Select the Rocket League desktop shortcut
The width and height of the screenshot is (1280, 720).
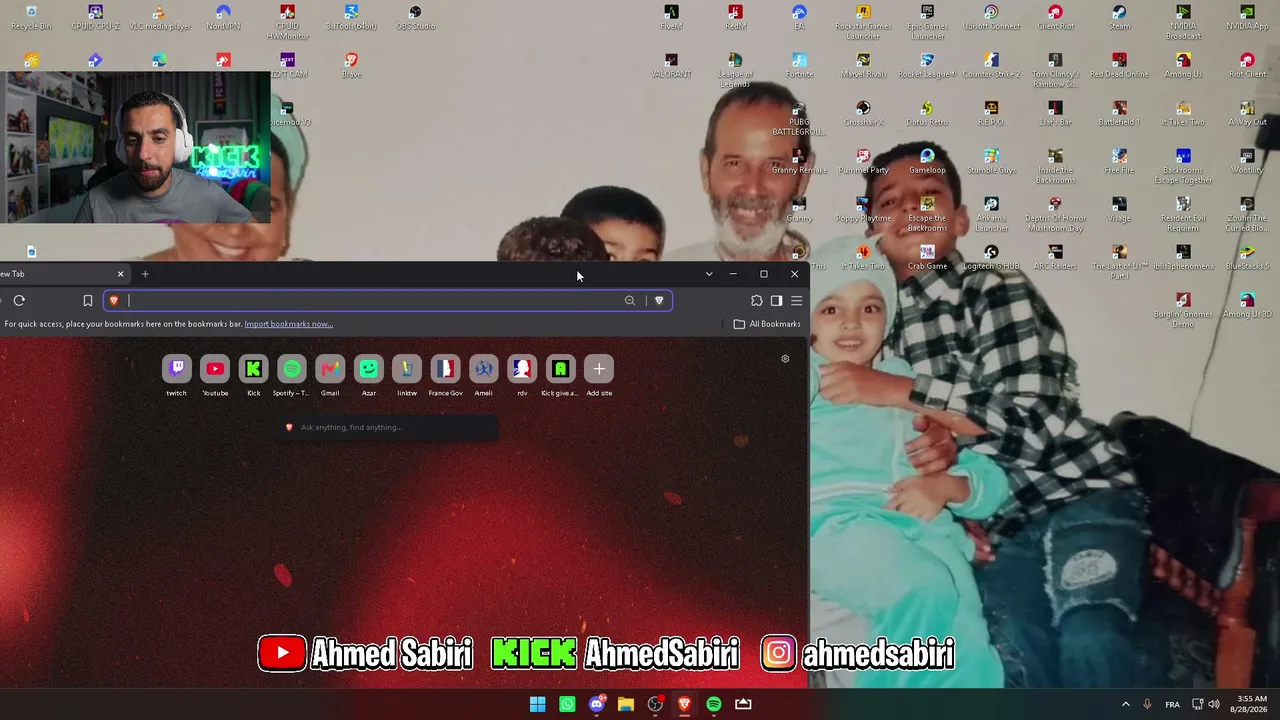(927, 65)
